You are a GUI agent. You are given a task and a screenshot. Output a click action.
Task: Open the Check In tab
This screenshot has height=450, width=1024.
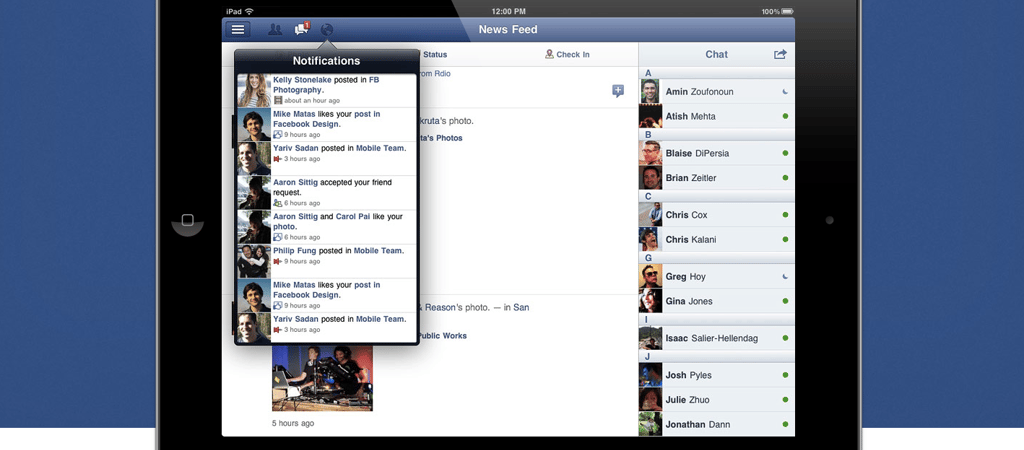(567, 55)
